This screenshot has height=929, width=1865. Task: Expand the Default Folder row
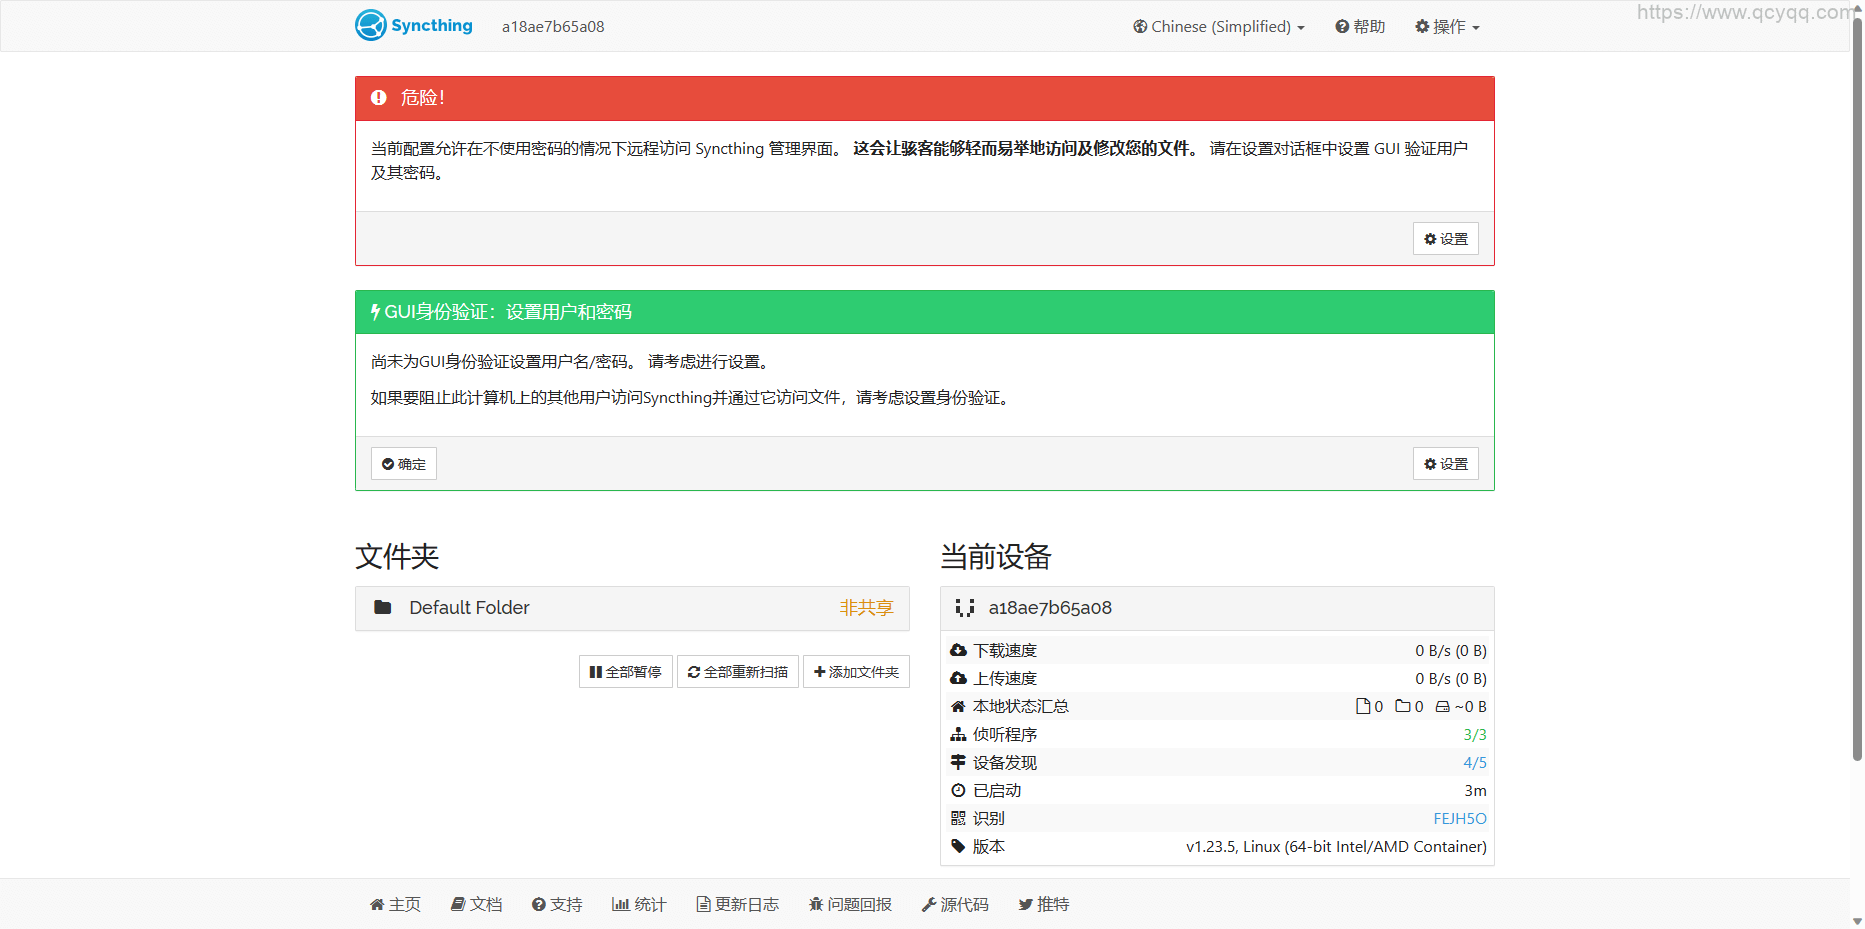632,608
